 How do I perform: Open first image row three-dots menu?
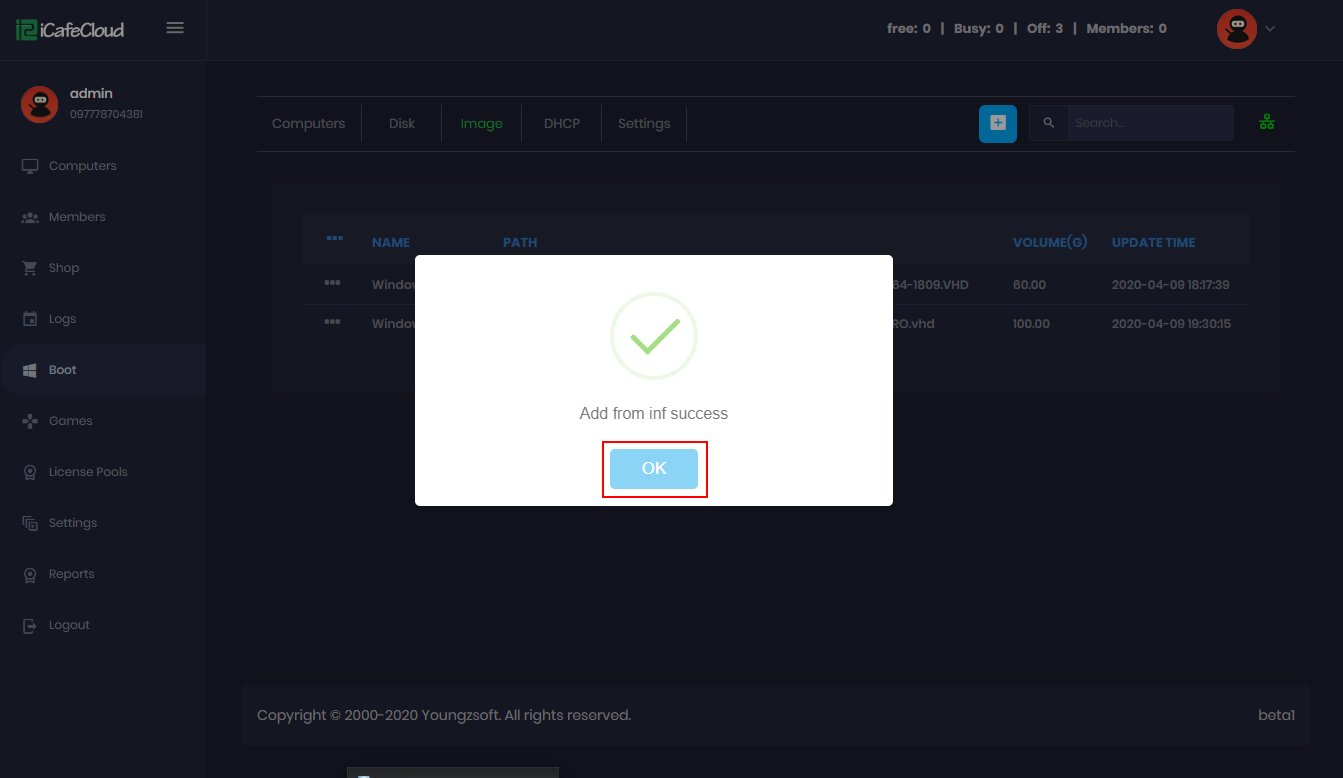(x=333, y=284)
